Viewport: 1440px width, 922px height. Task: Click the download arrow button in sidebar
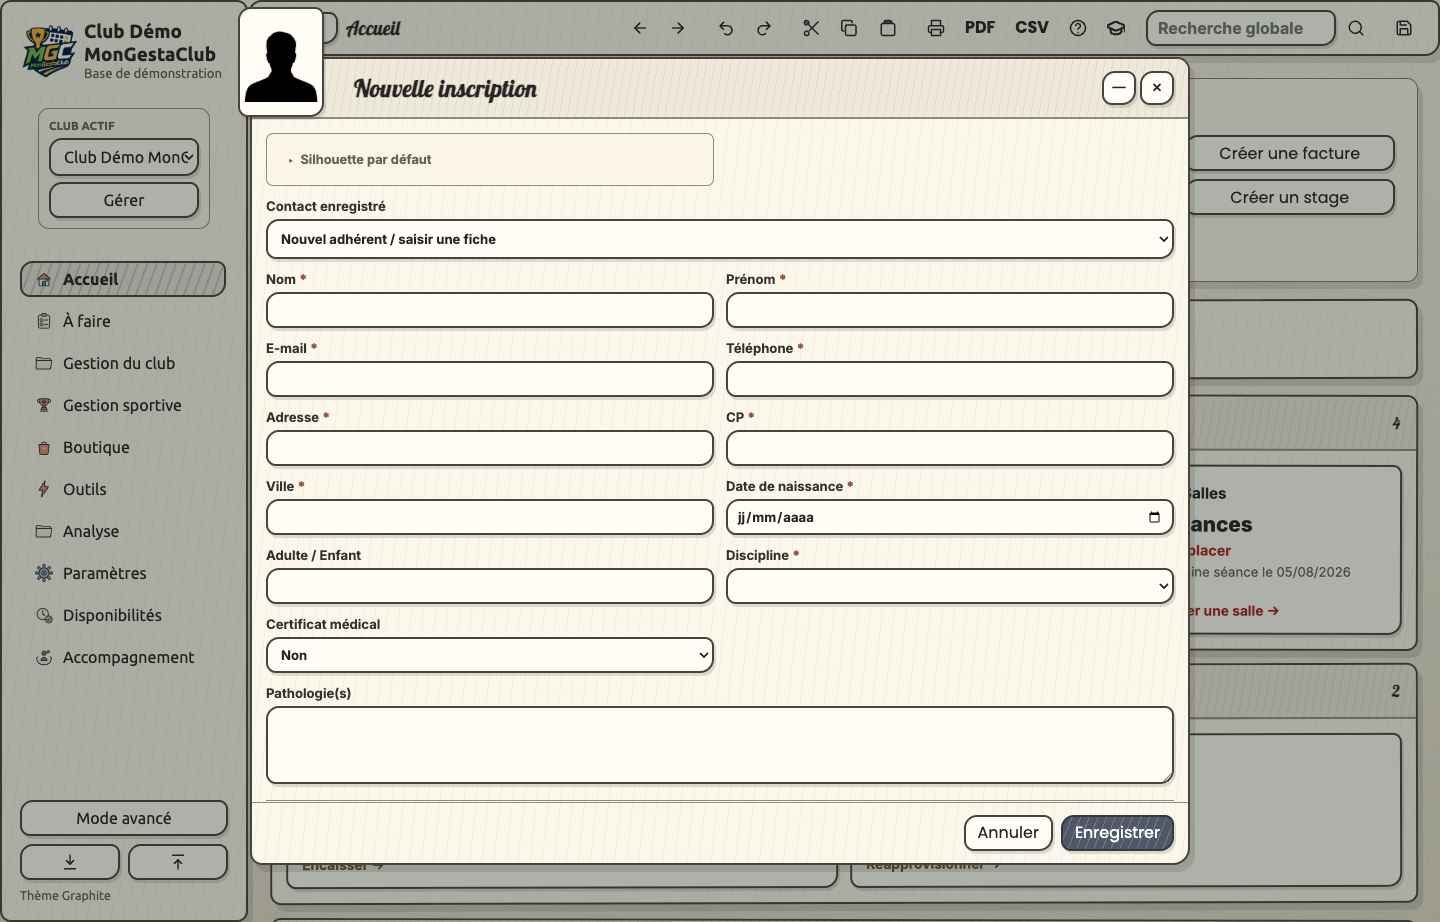[70, 862]
